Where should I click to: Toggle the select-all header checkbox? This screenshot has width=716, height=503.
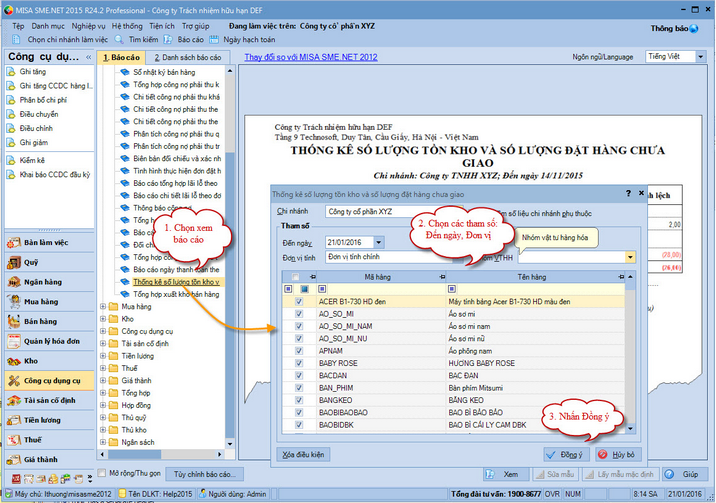pyautogui.click(x=296, y=277)
